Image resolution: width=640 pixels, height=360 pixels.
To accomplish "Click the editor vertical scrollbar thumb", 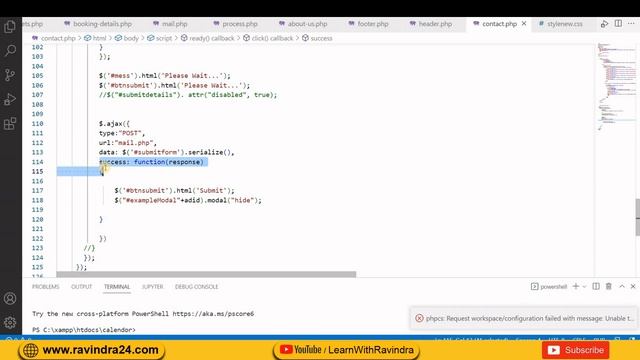I will (x=638, y=217).
